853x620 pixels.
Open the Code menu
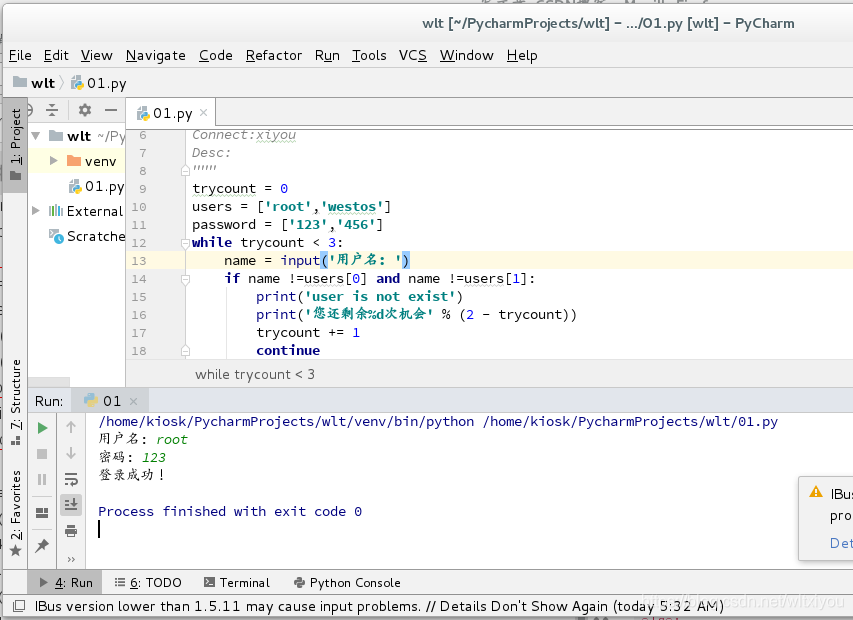tap(215, 55)
